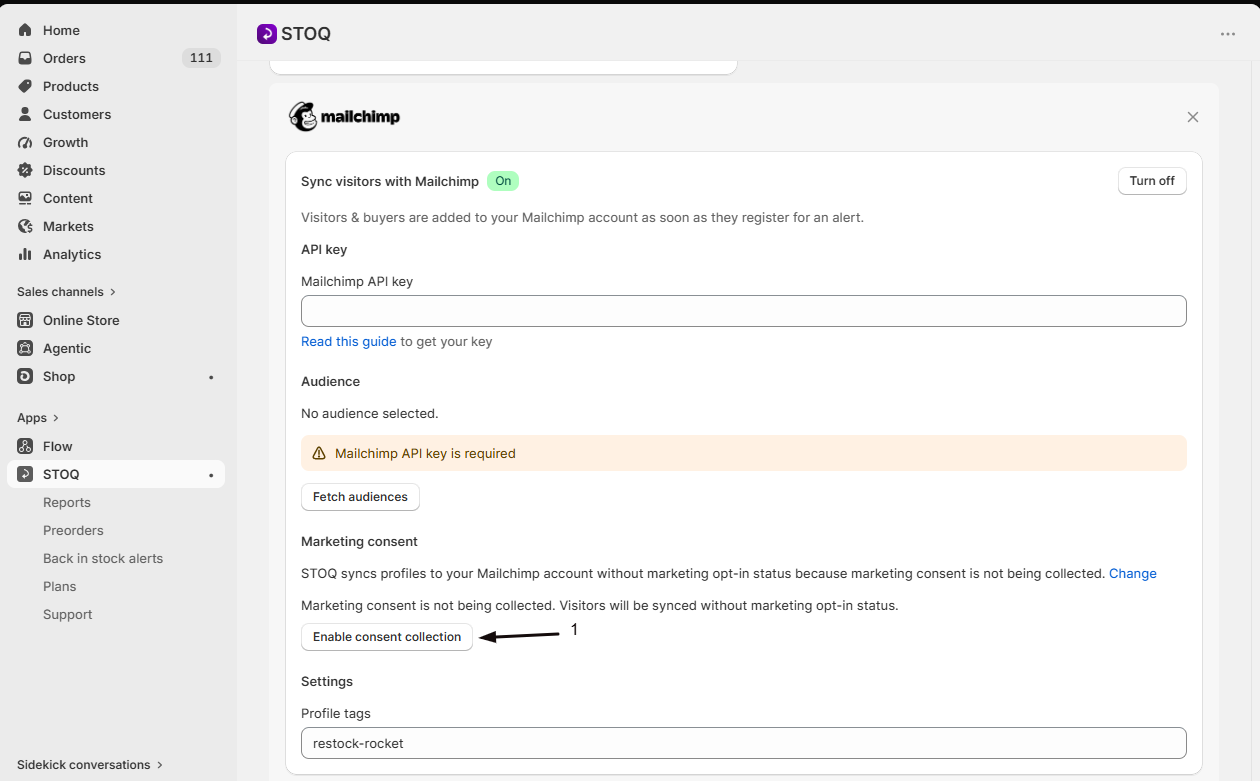The image size is (1260, 781).
Task: Click the Marketing consent heading
Action: pos(359,541)
